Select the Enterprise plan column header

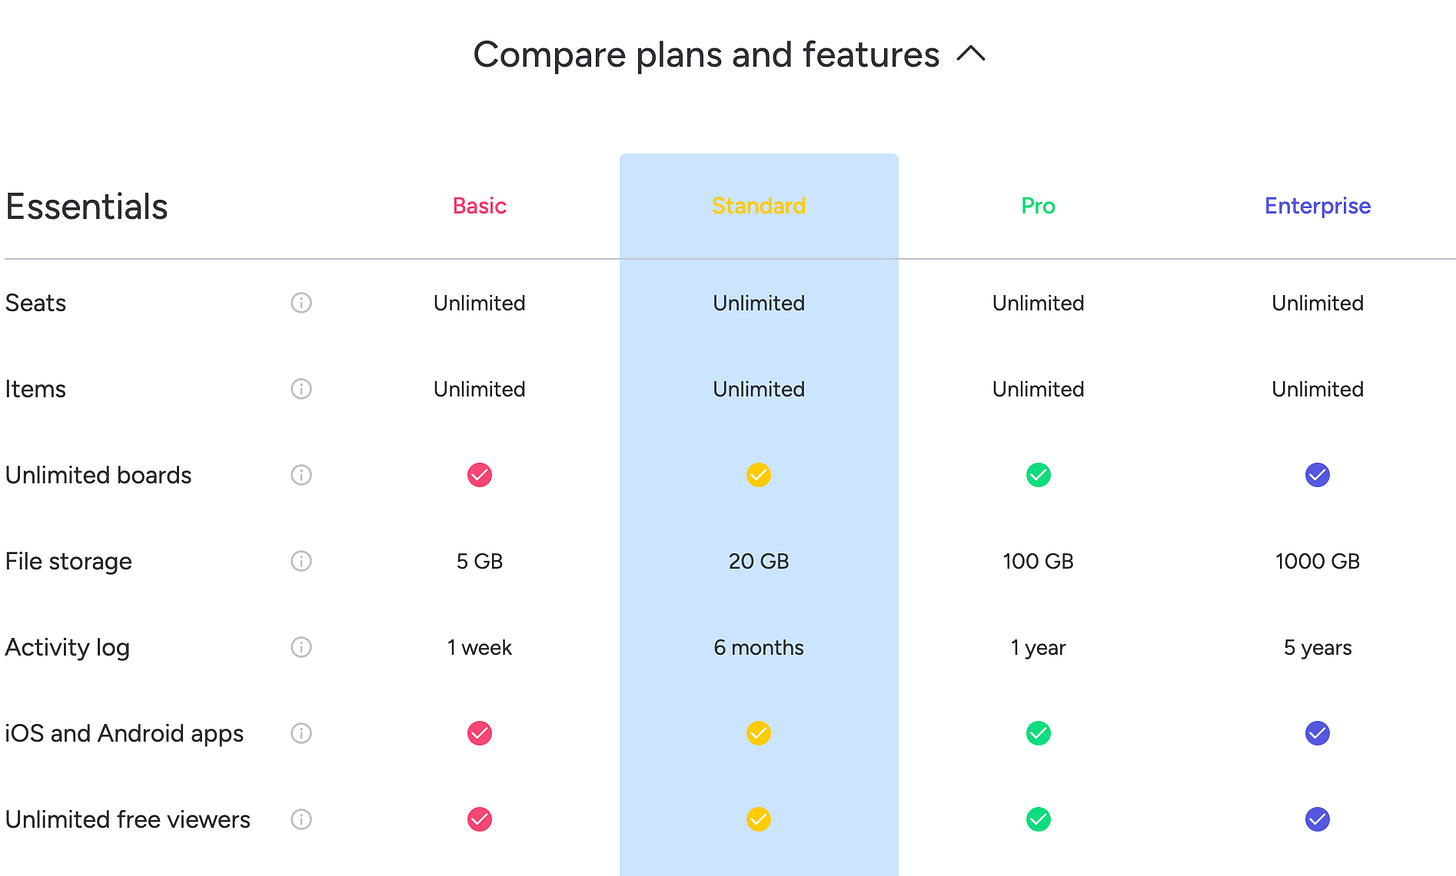coord(1317,206)
